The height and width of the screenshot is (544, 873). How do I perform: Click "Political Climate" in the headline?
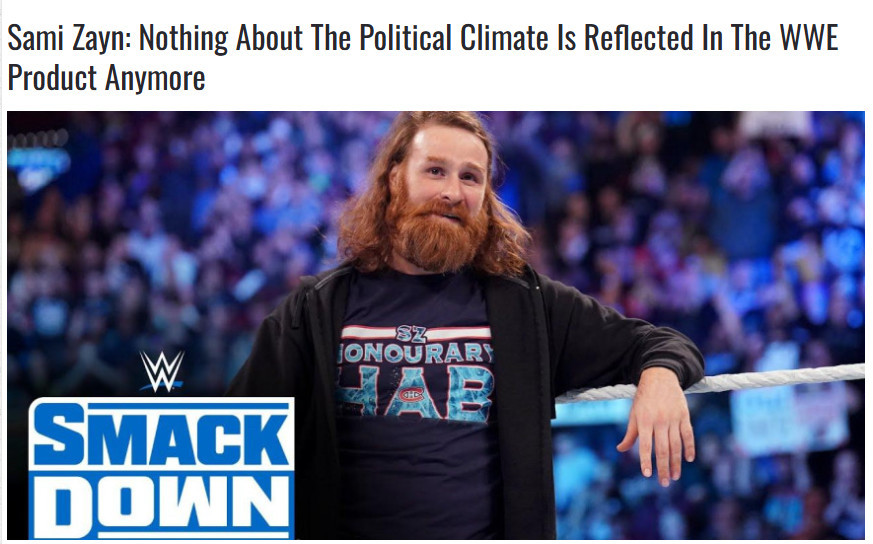[x=453, y=37]
